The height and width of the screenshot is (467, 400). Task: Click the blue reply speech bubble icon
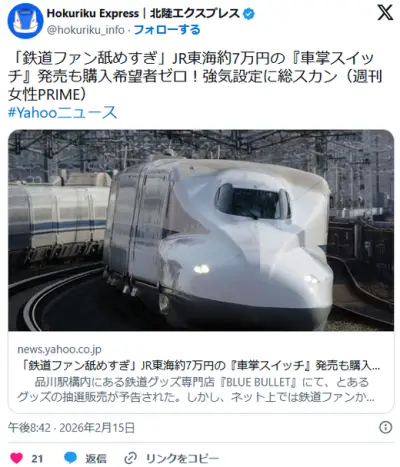tap(70, 458)
